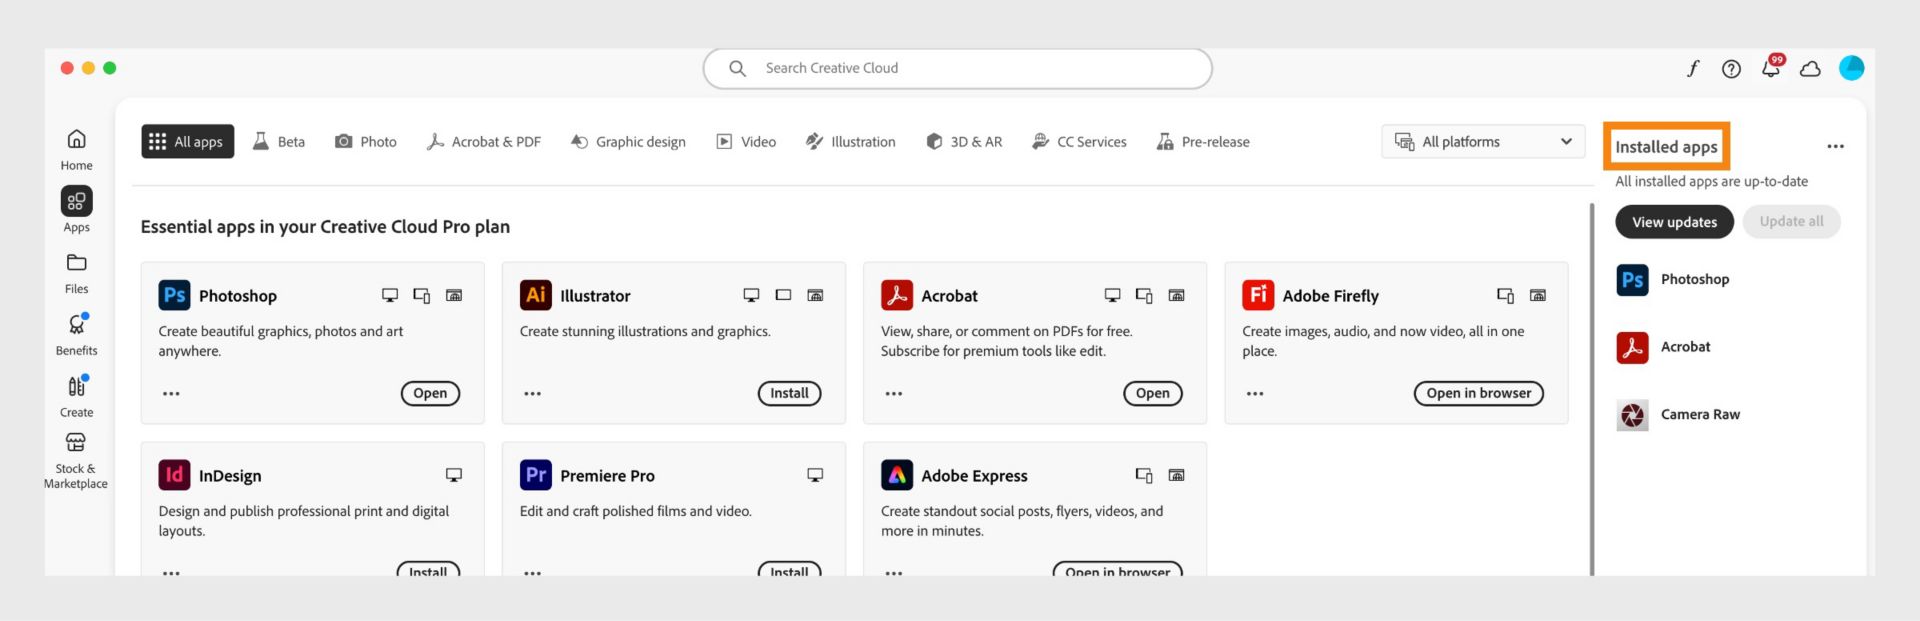Switch to the Beta tab
This screenshot has height=621, width=1920.
tap(279, 142)
